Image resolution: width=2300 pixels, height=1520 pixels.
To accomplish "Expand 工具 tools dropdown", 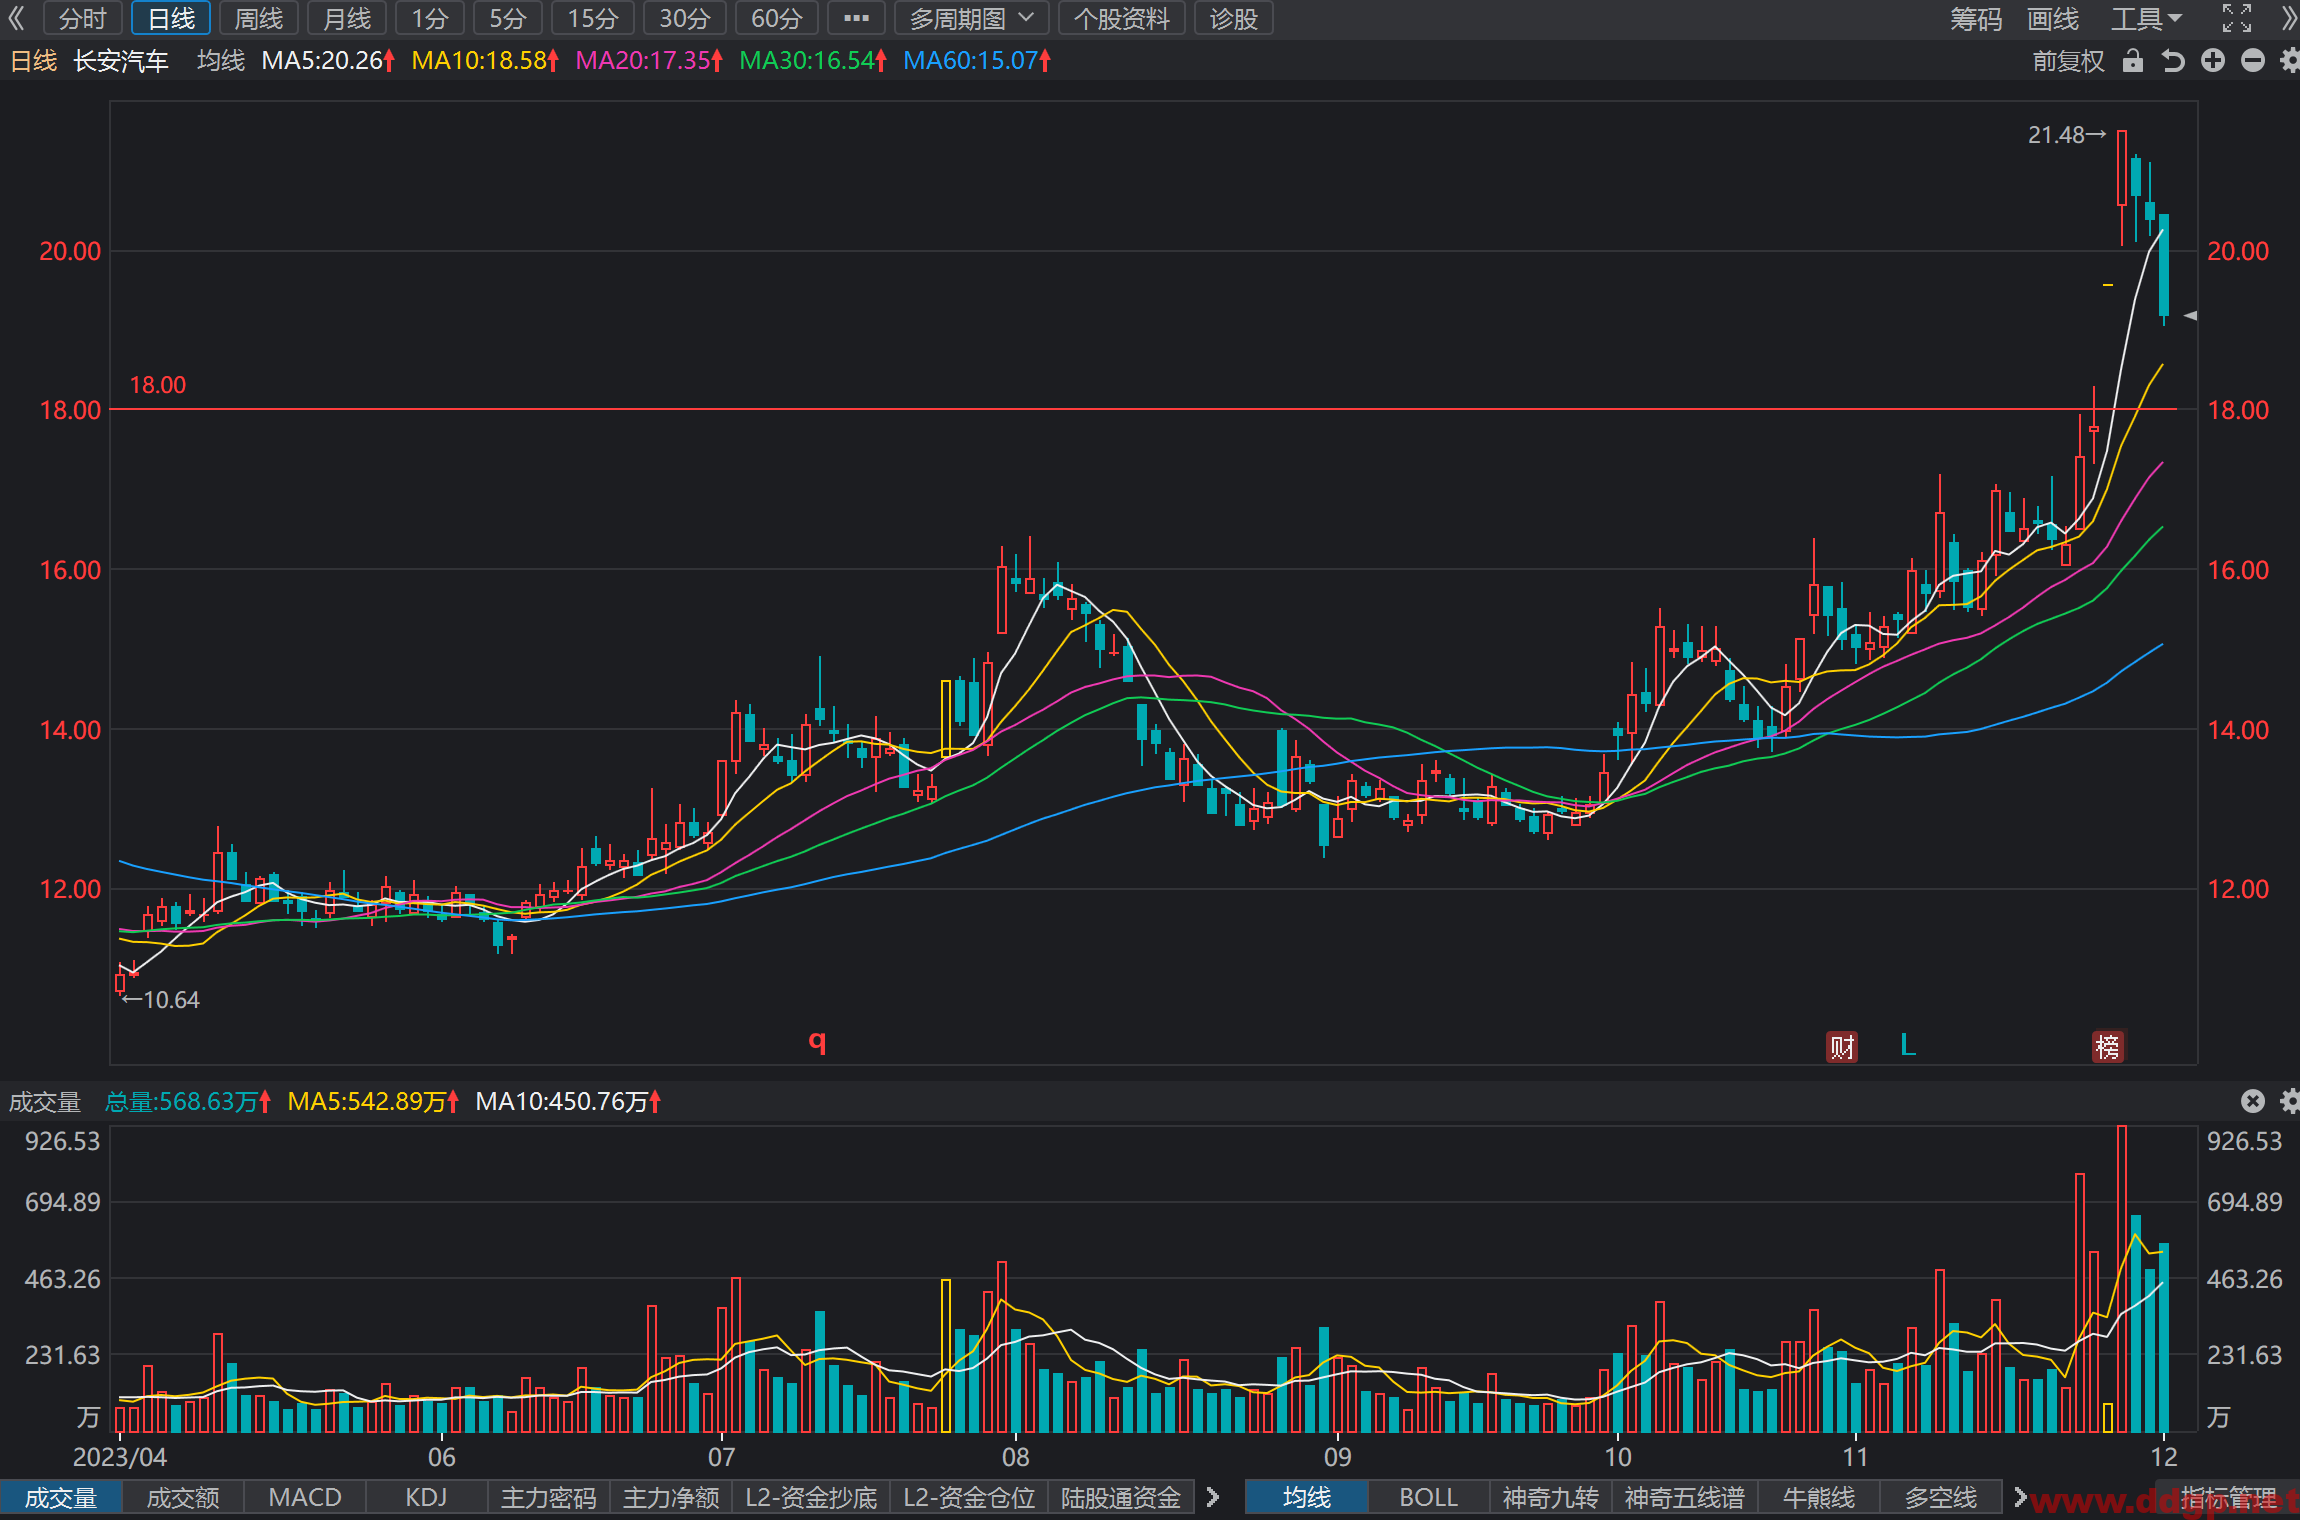I will (2146, 19).
